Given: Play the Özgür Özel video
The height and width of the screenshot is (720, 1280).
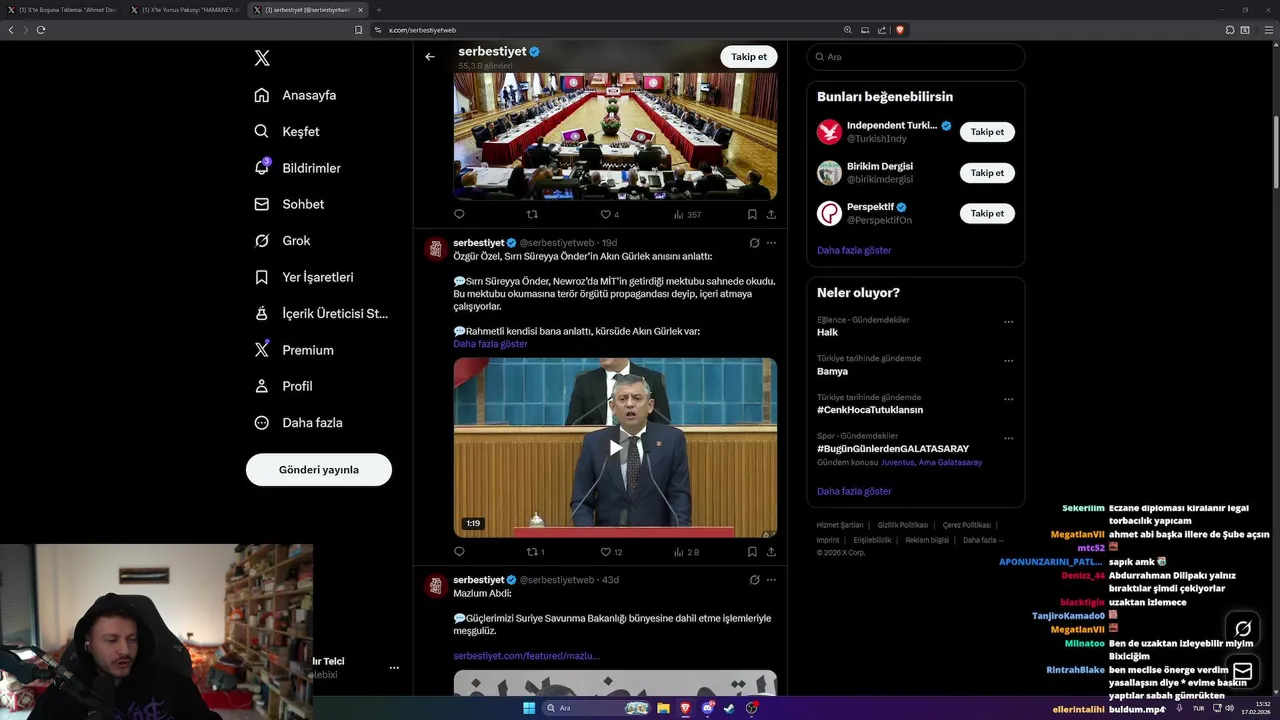Looking at the screenshot, I should click(x=615, y=448).
